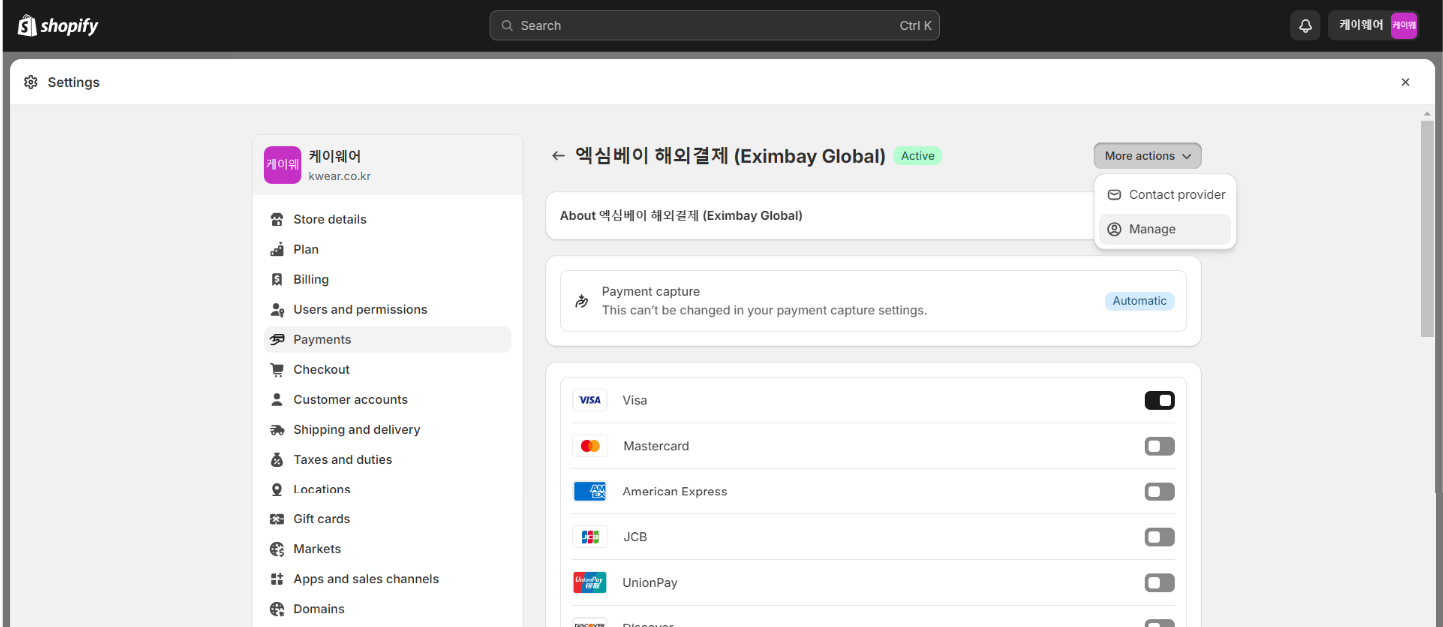
Task: Click the Automatic capture badge
Action: coord(1139,301)
